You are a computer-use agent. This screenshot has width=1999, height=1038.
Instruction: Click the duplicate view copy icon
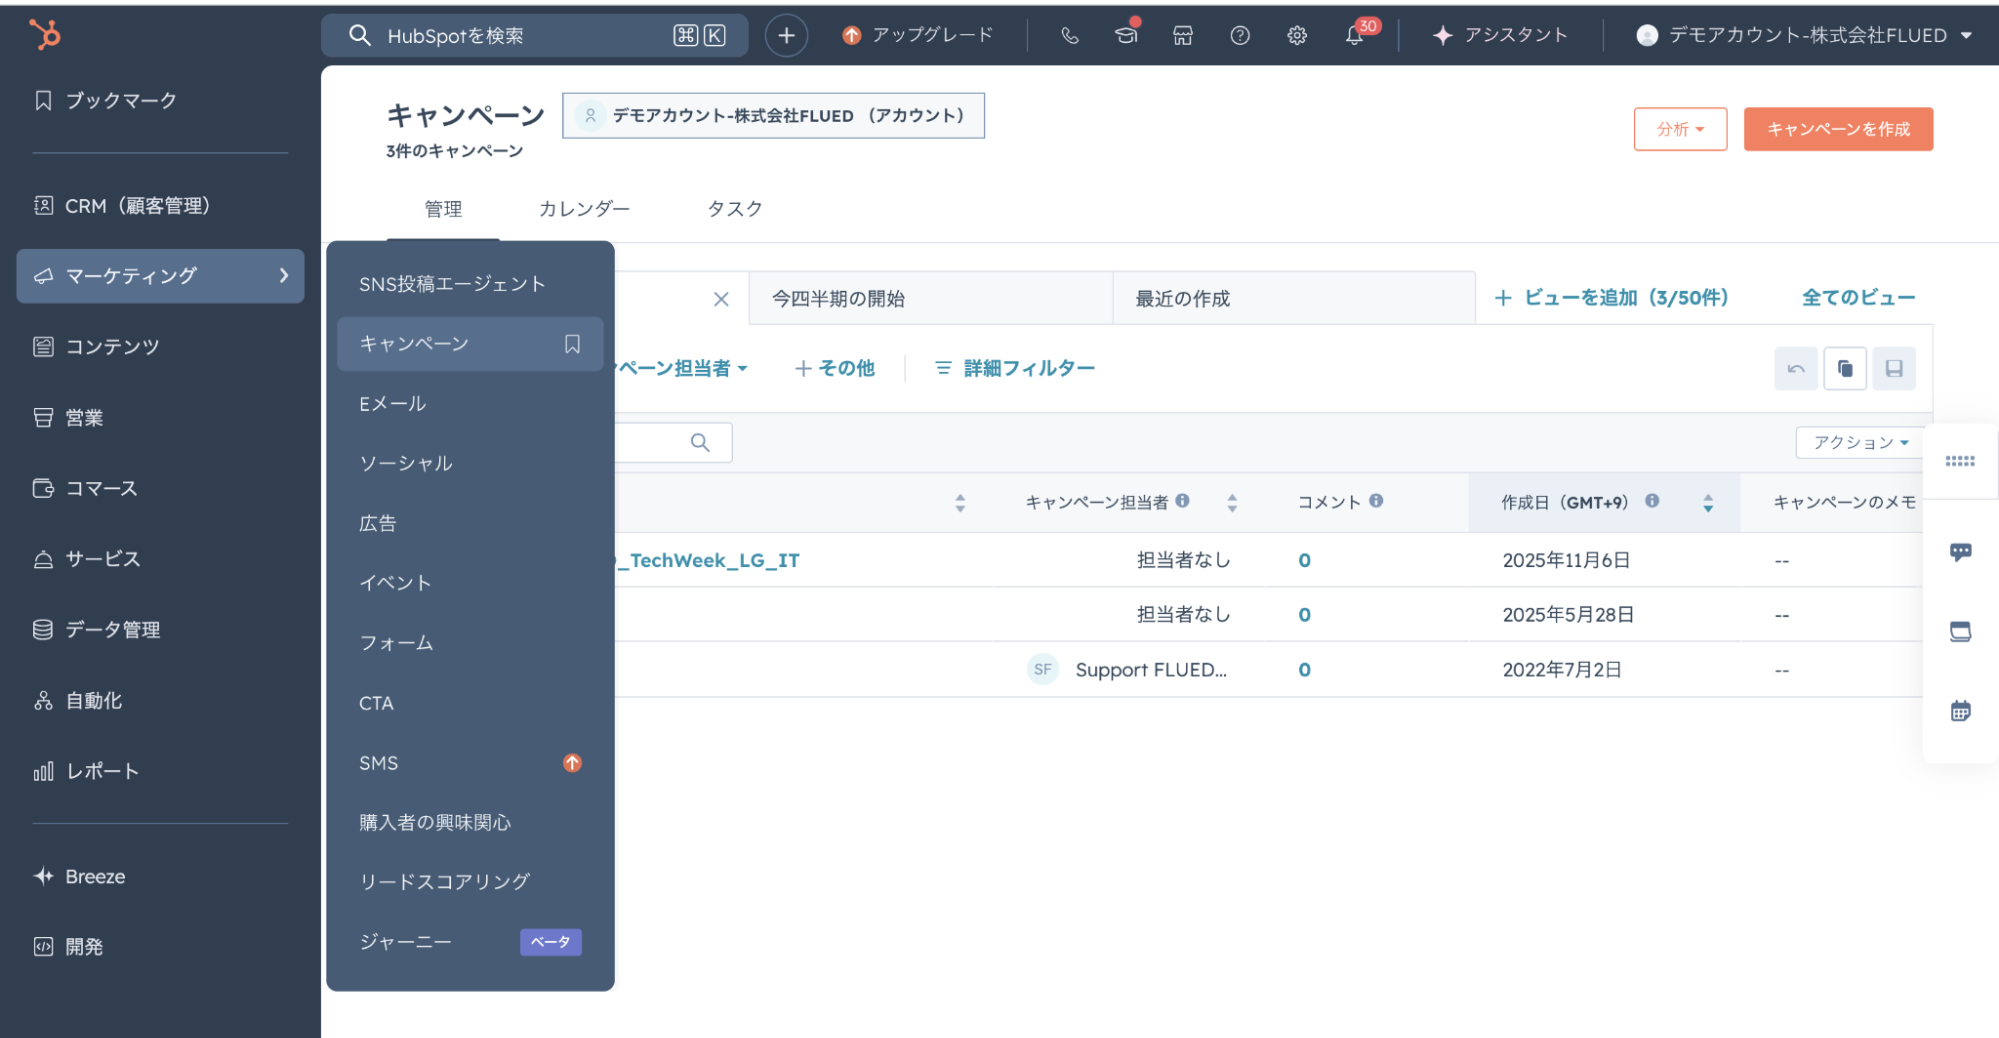click(1845, 369)
